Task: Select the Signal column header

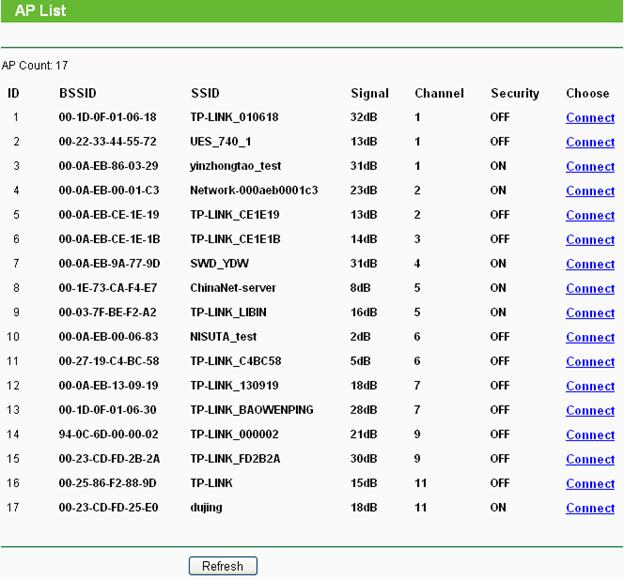Action: pyautogui.click(x=370, y=94)
